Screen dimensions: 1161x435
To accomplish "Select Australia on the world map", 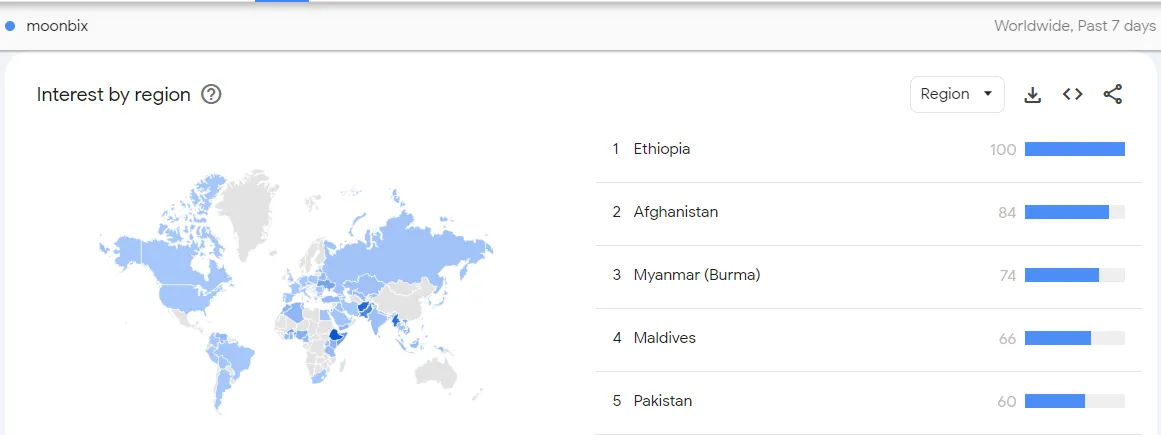I will tap(436, 368).
